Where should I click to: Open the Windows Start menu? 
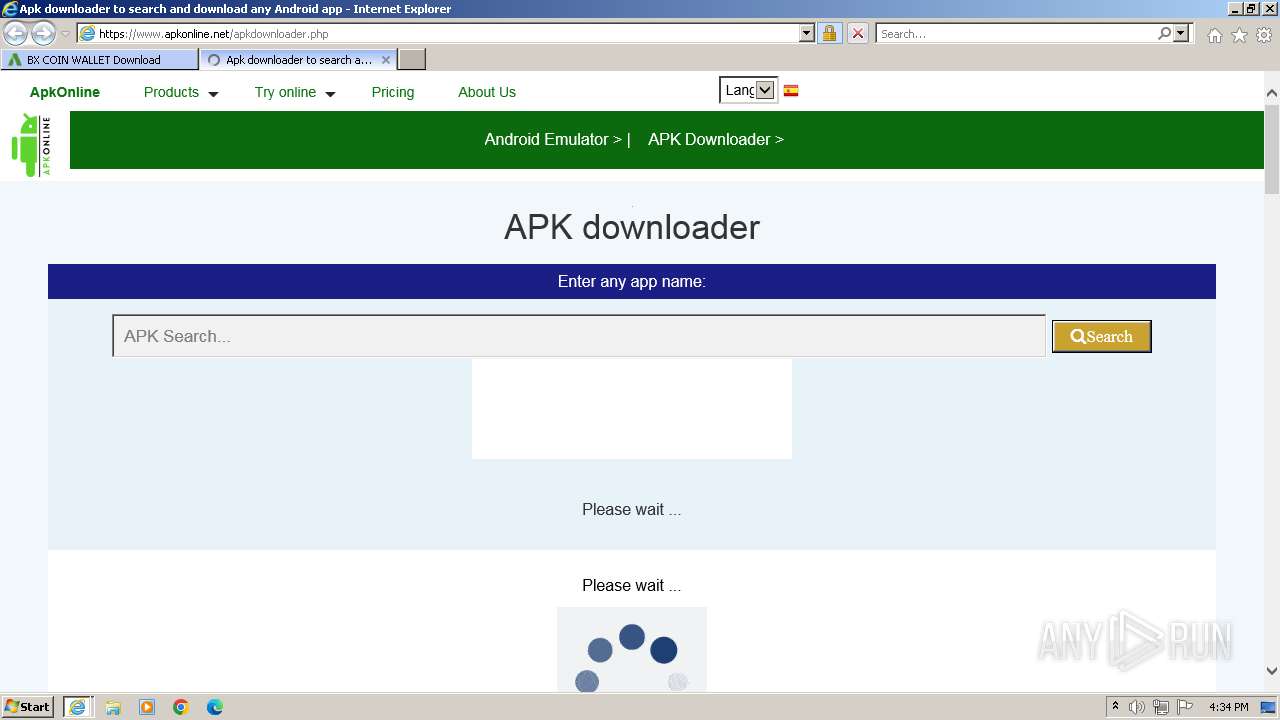[28, 707]
